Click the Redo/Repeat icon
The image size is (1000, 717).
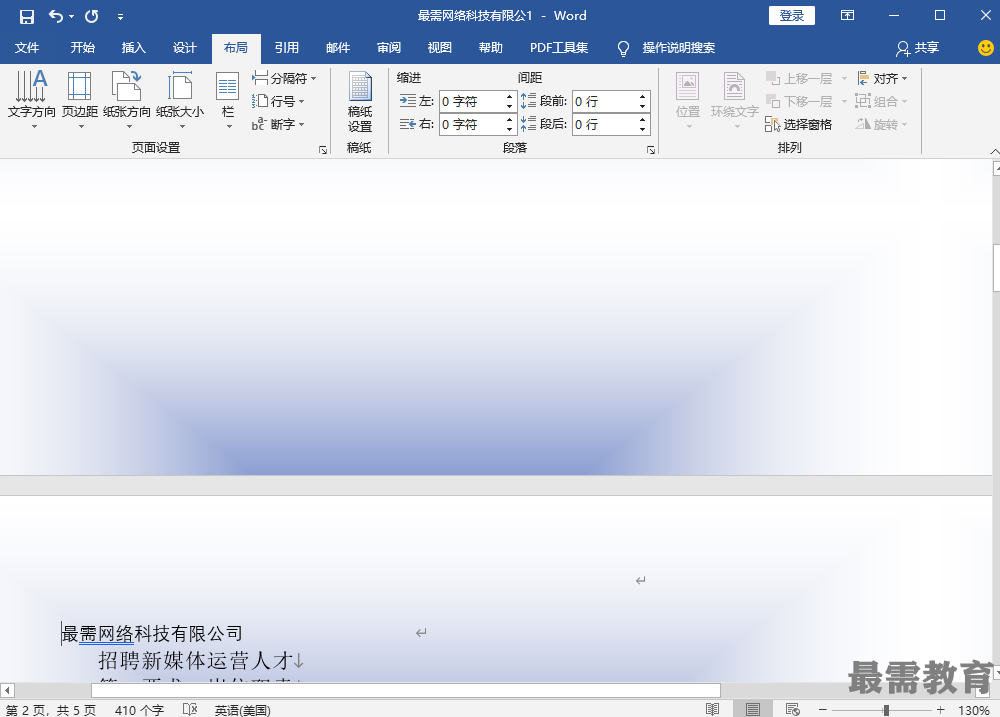click(x=92, y=17)
